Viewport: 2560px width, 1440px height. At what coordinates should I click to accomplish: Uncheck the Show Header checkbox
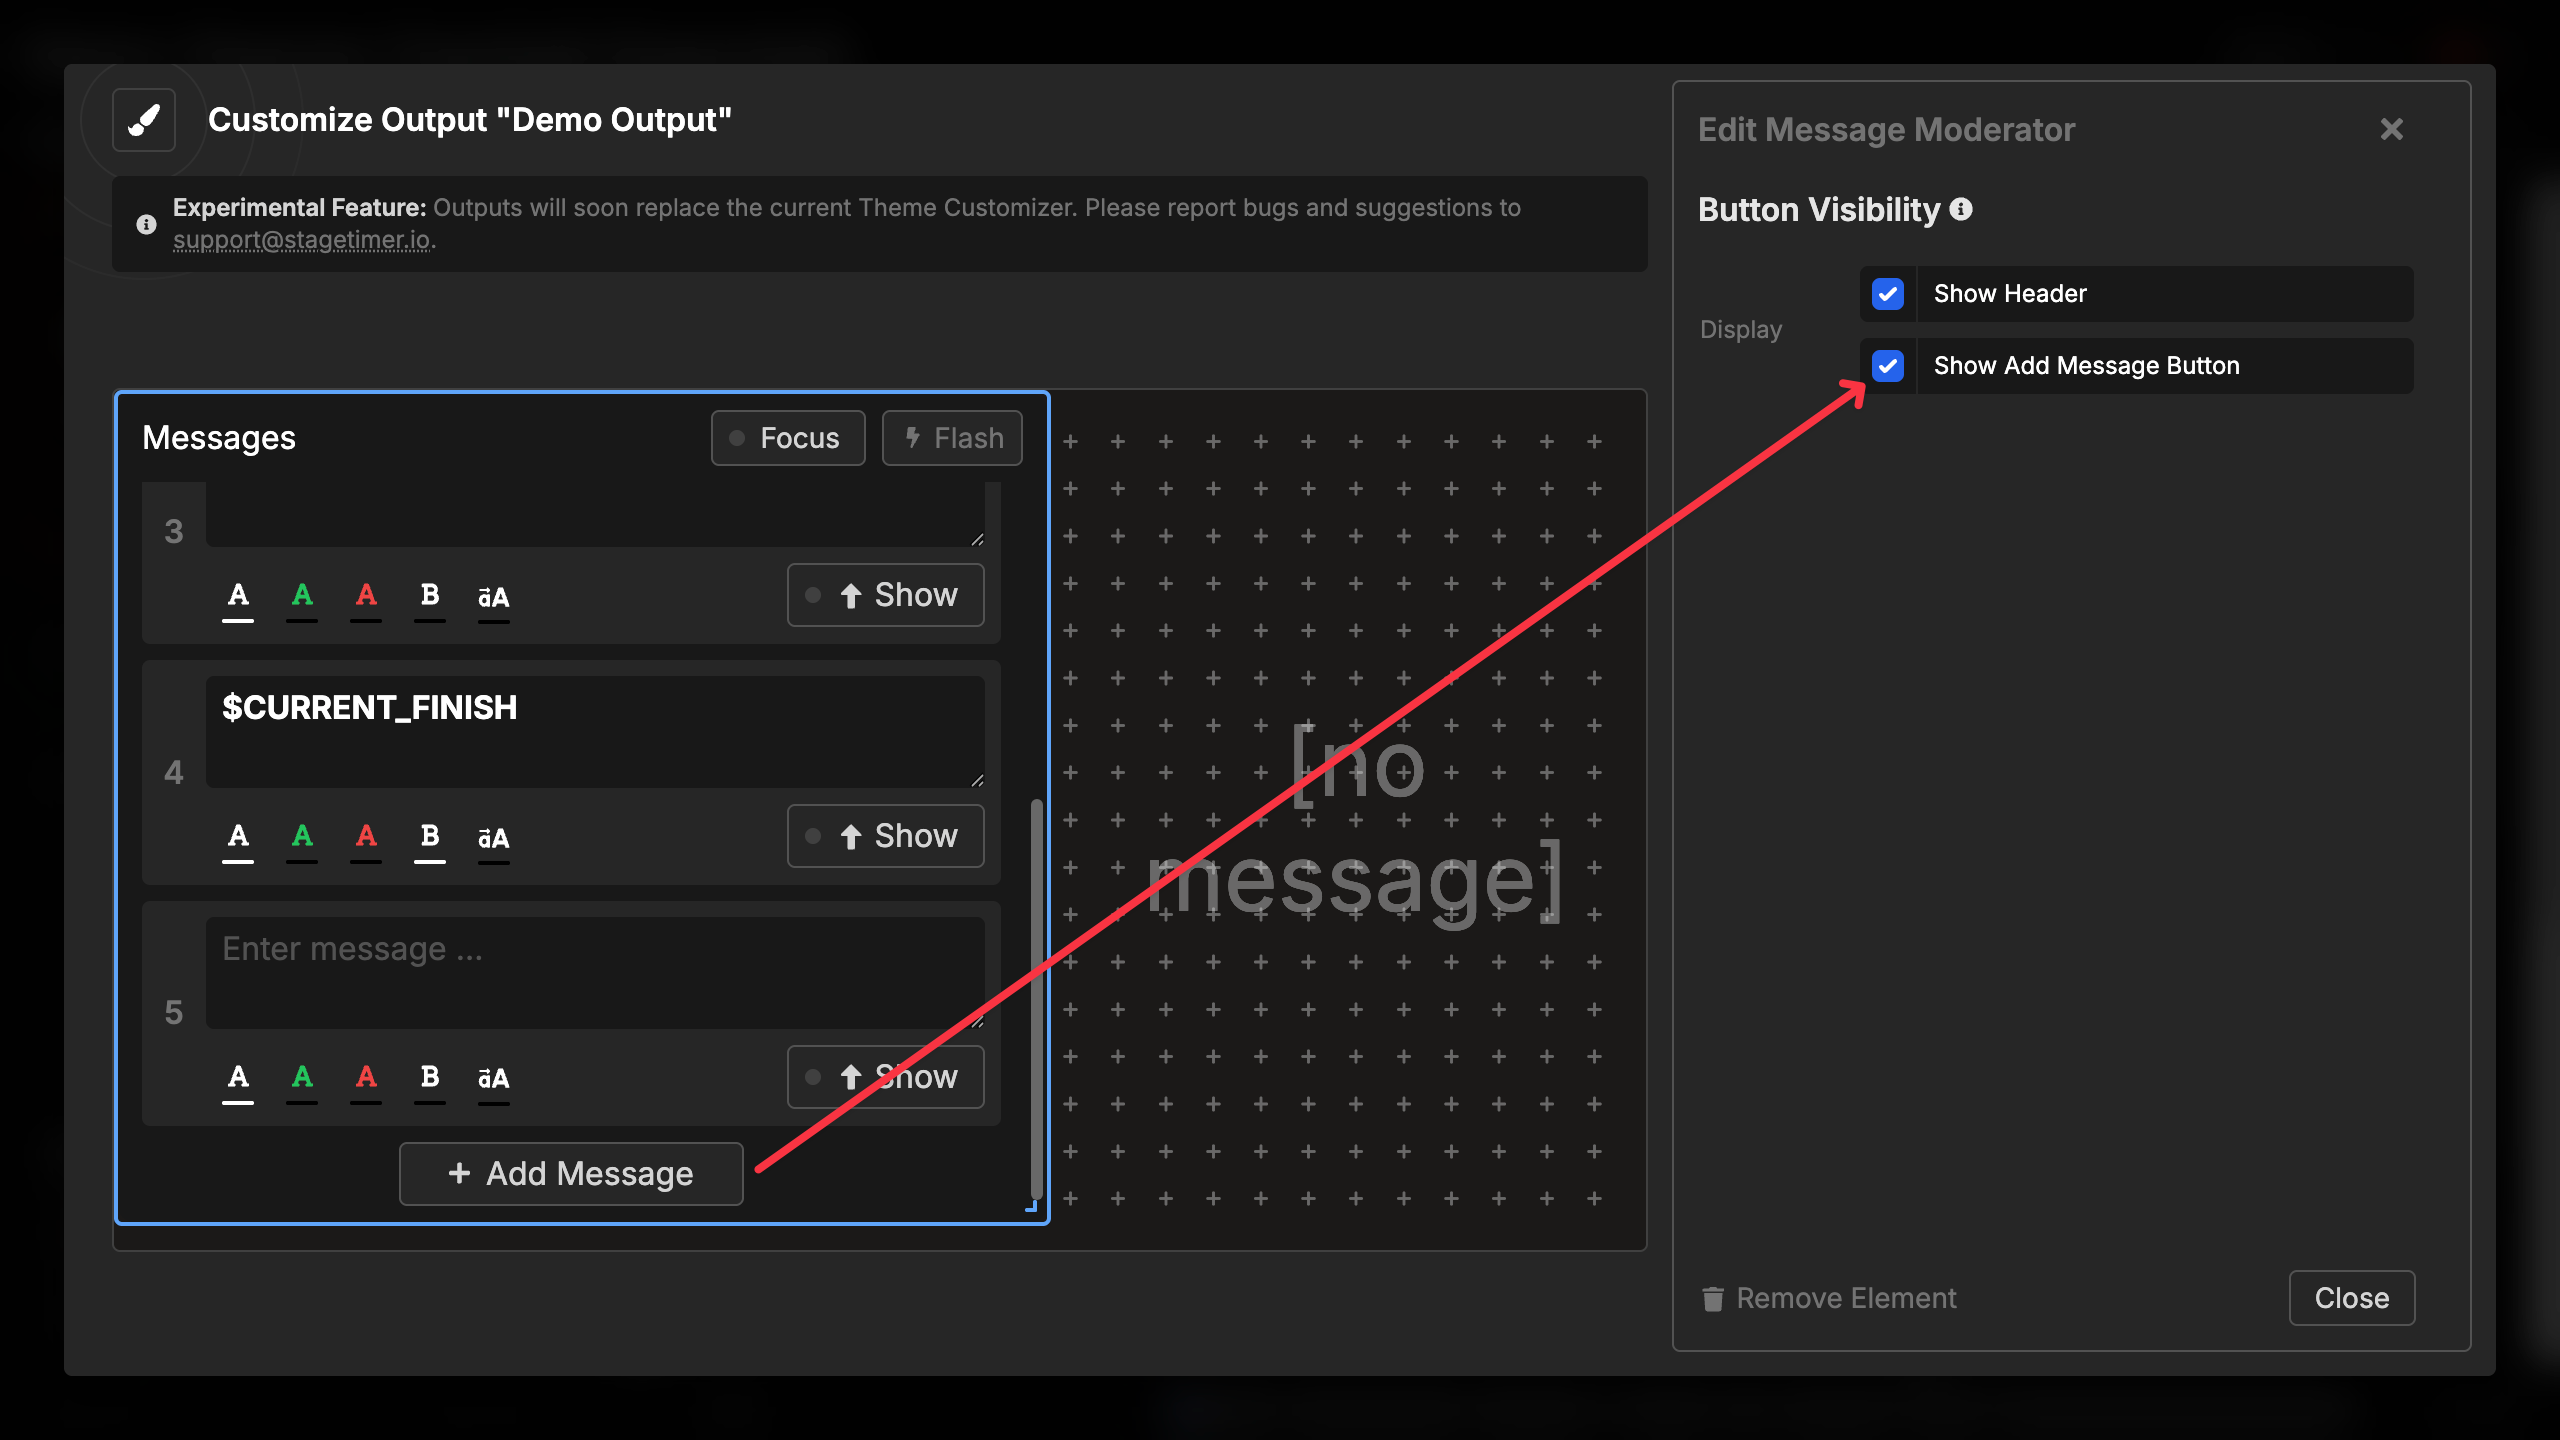click(x=1888, y=293)
